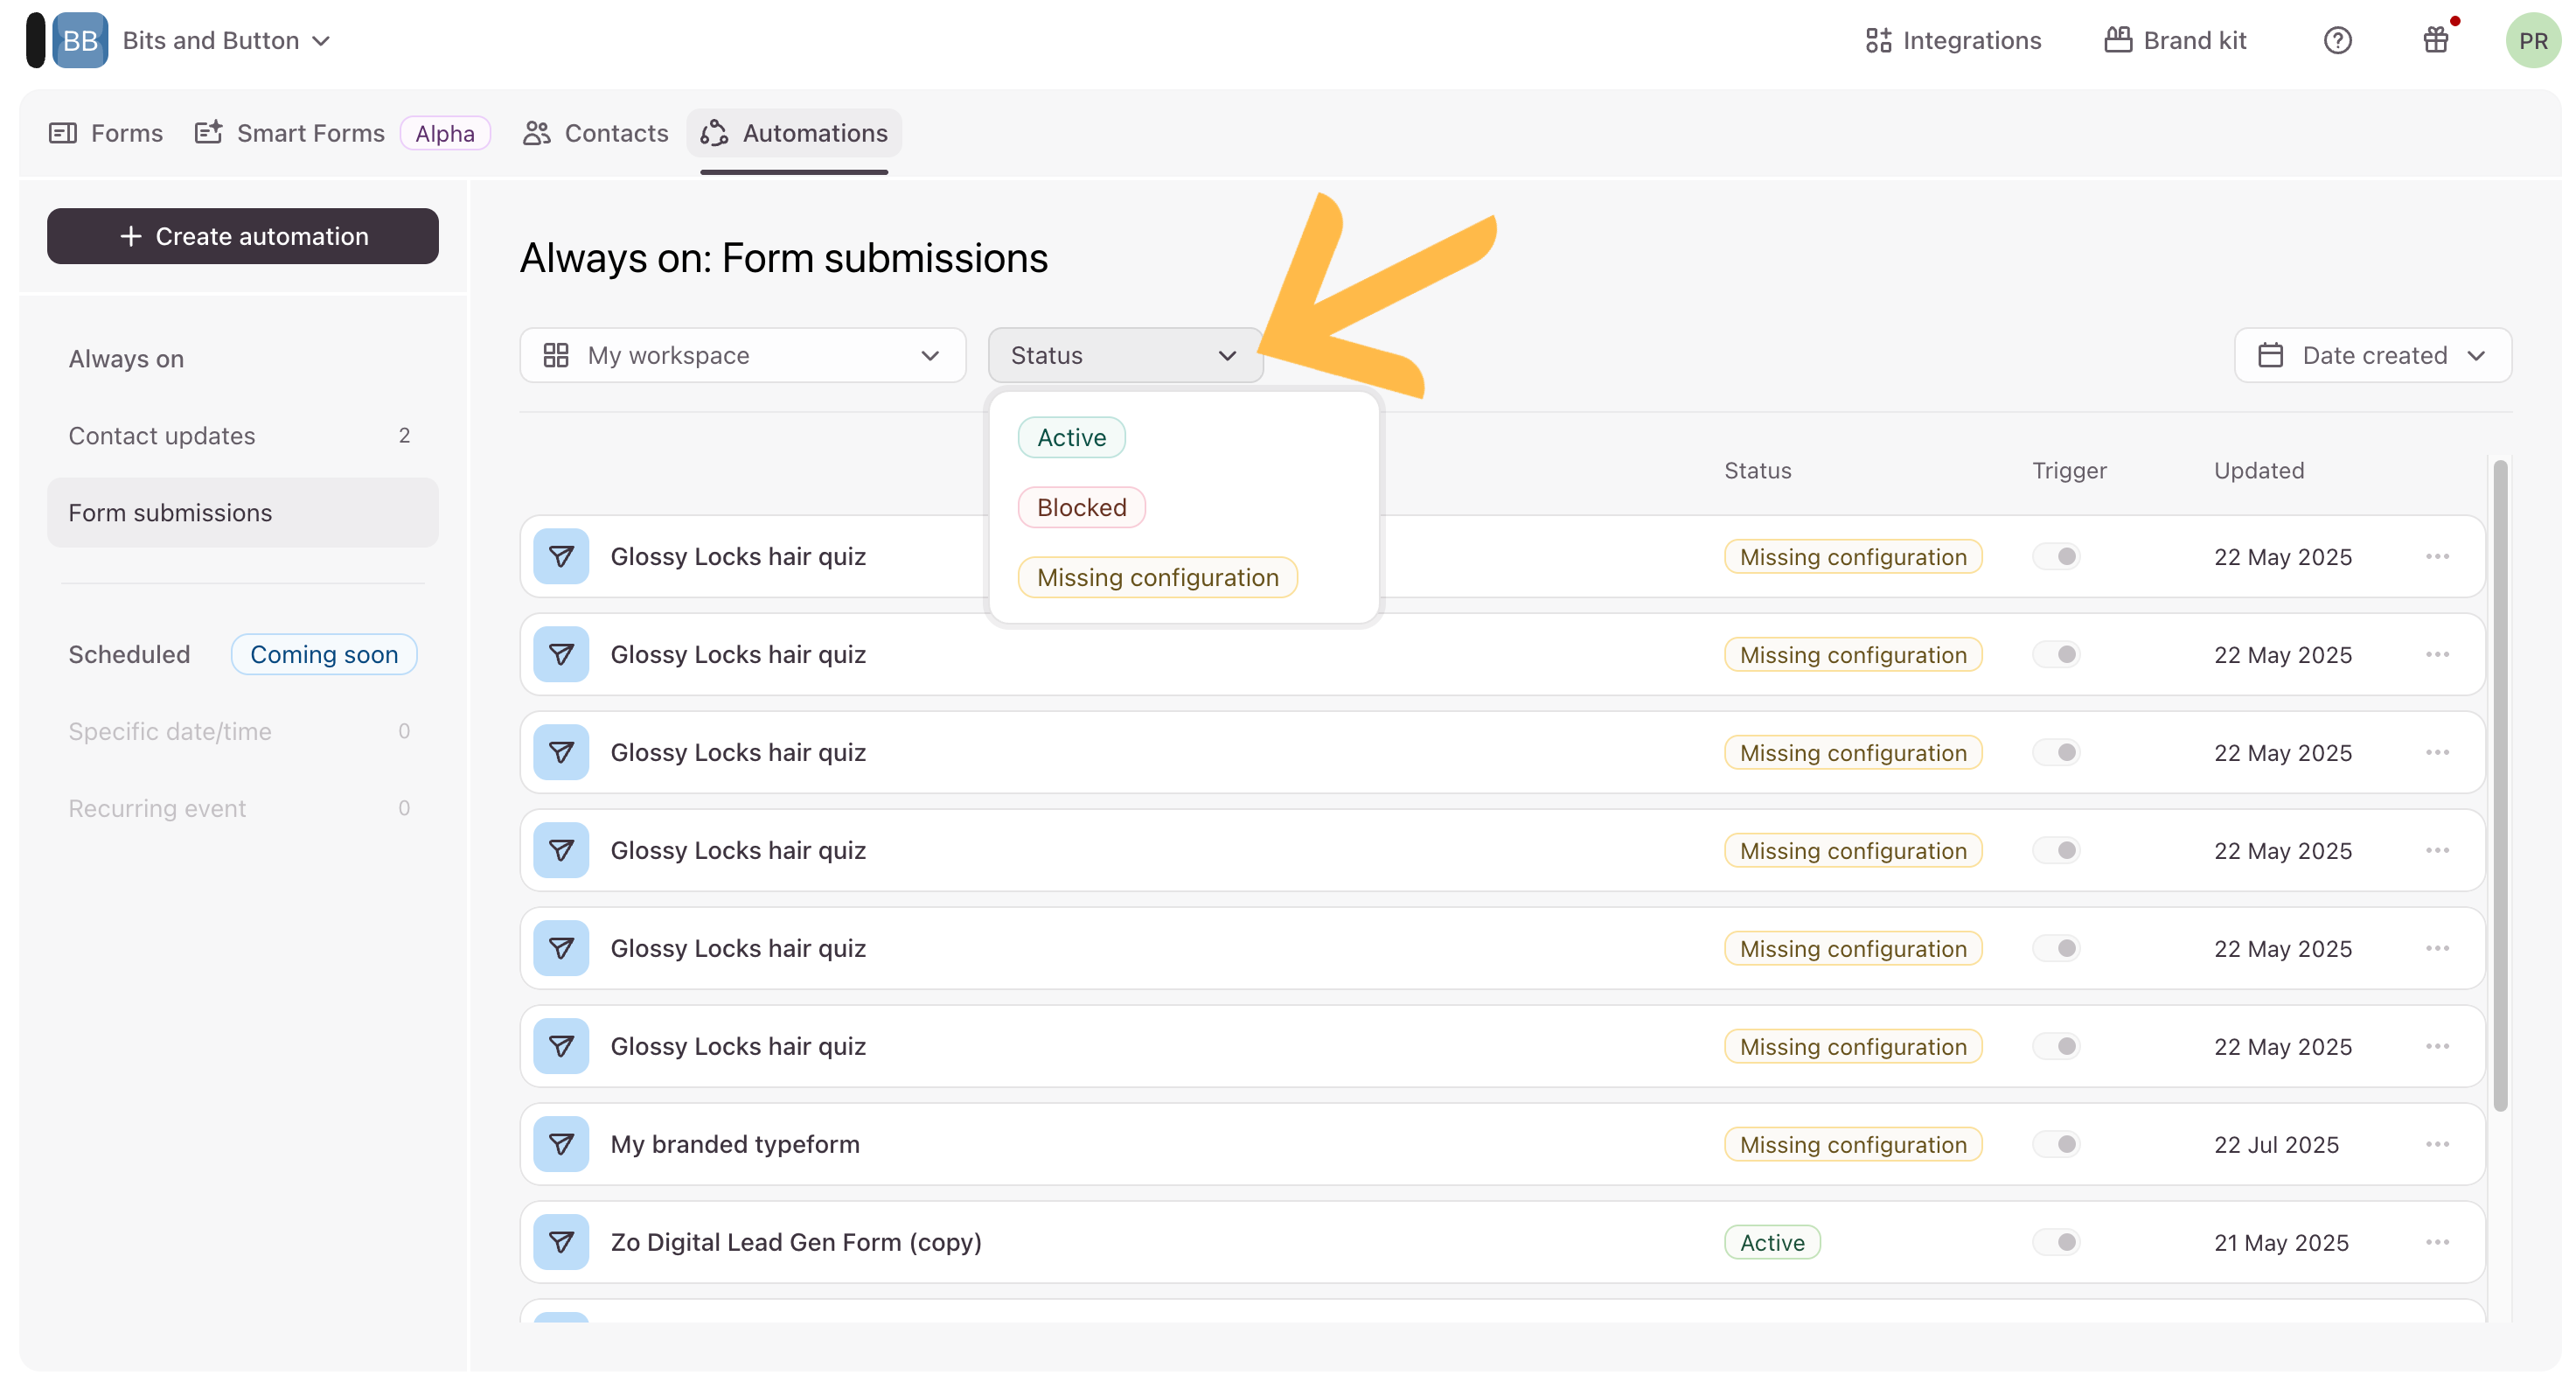2576x1382 pixels.
Task: Expand the My workspace dropdown
Action: (x=742, y=355)
